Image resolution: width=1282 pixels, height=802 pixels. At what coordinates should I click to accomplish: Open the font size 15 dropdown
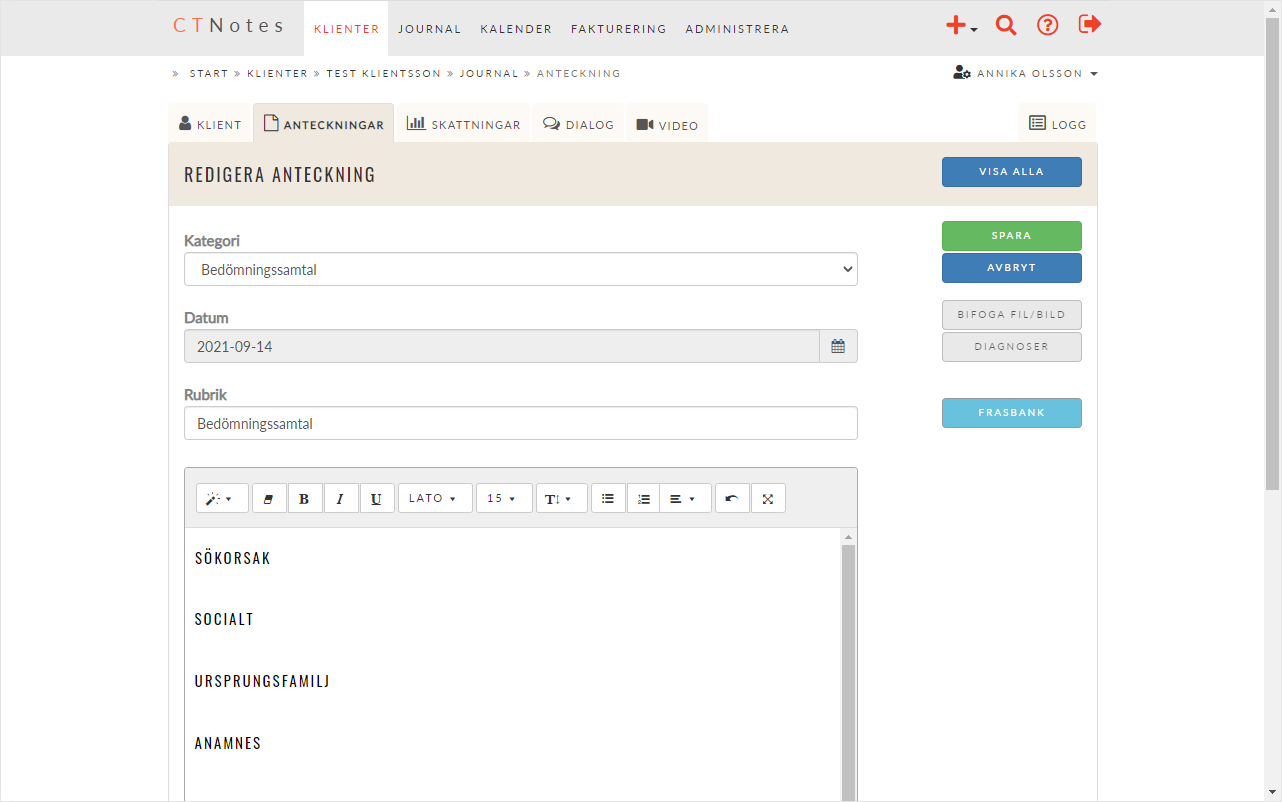click(503, 498)
